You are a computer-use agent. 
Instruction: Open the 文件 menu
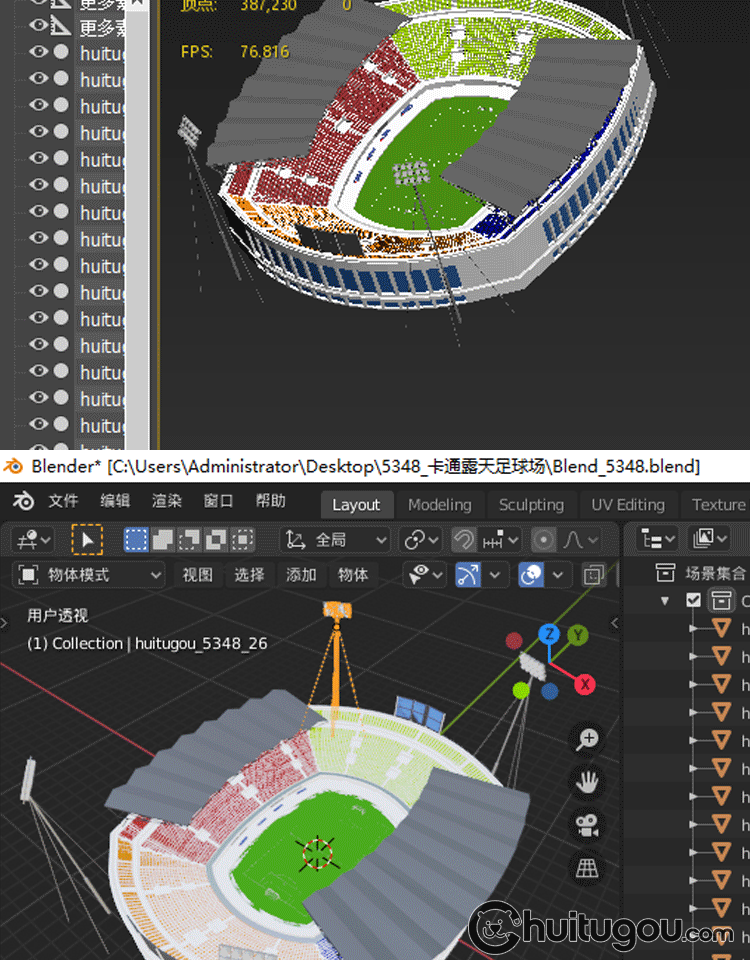tap(63, 502)
